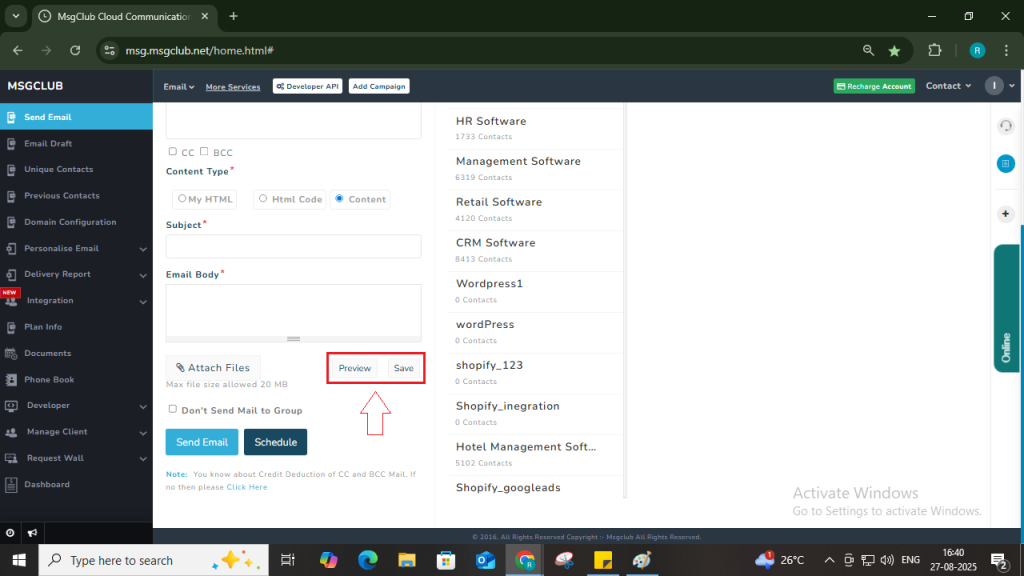
Task: Click the Attach Files button
Action: [213, 368]
